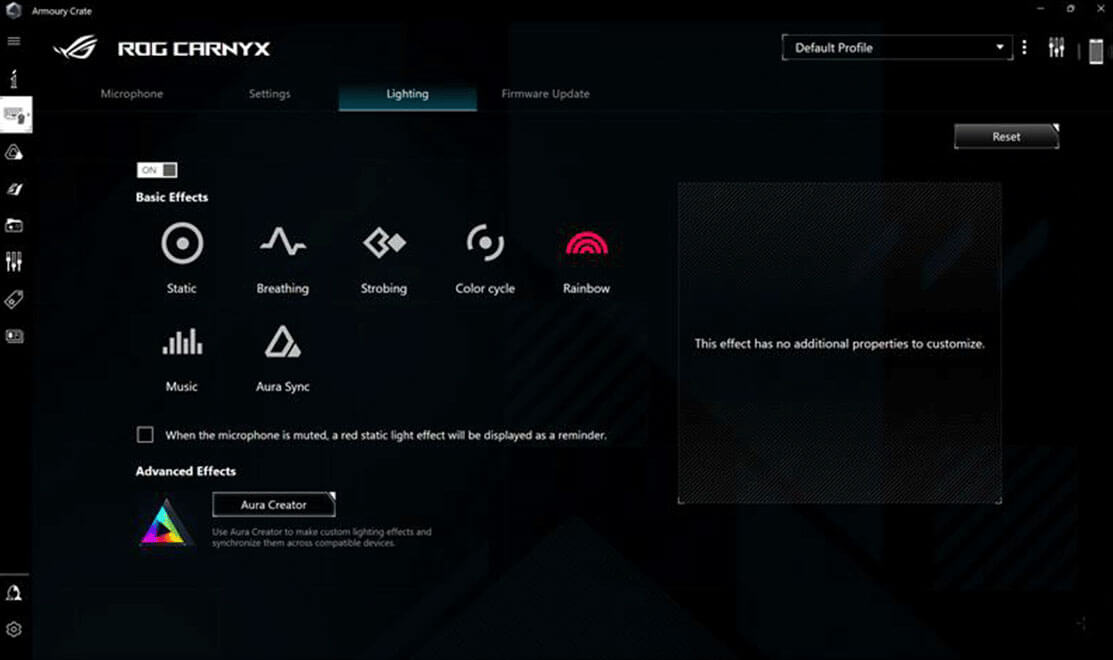Viewport: 1113px width, 660px height.
Task: Open the info icon in left sidebar
Action: click(x=13, y=78)
